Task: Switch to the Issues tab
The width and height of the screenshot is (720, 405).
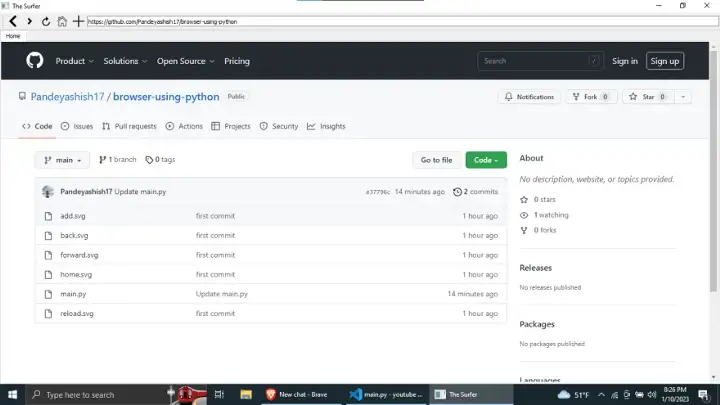Action: pos(77,126)
